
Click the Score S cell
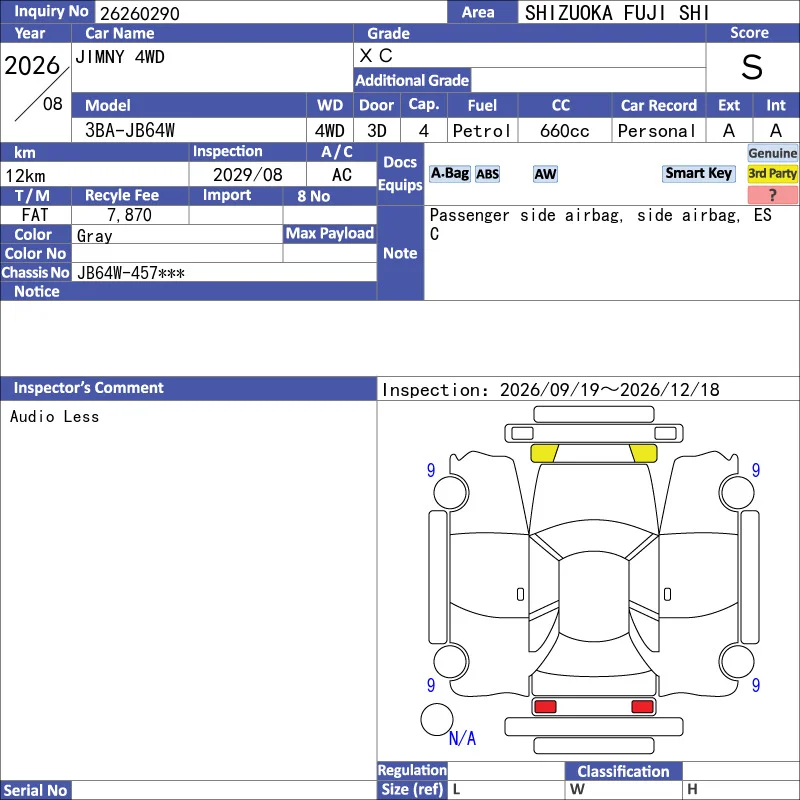pos(752,67)
